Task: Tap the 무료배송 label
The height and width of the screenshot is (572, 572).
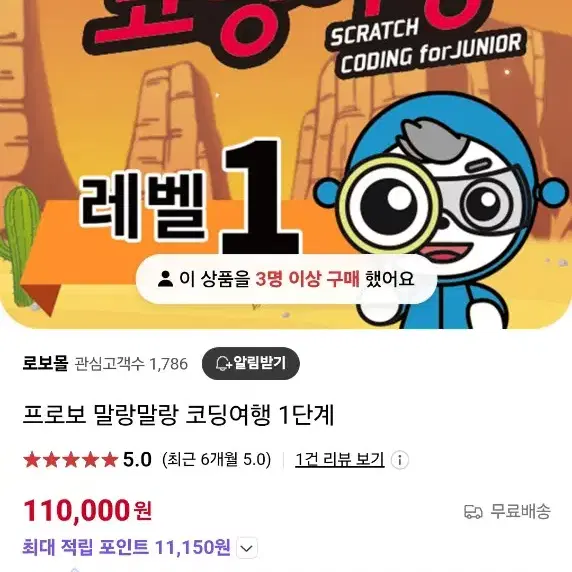Action: point(520,511)
